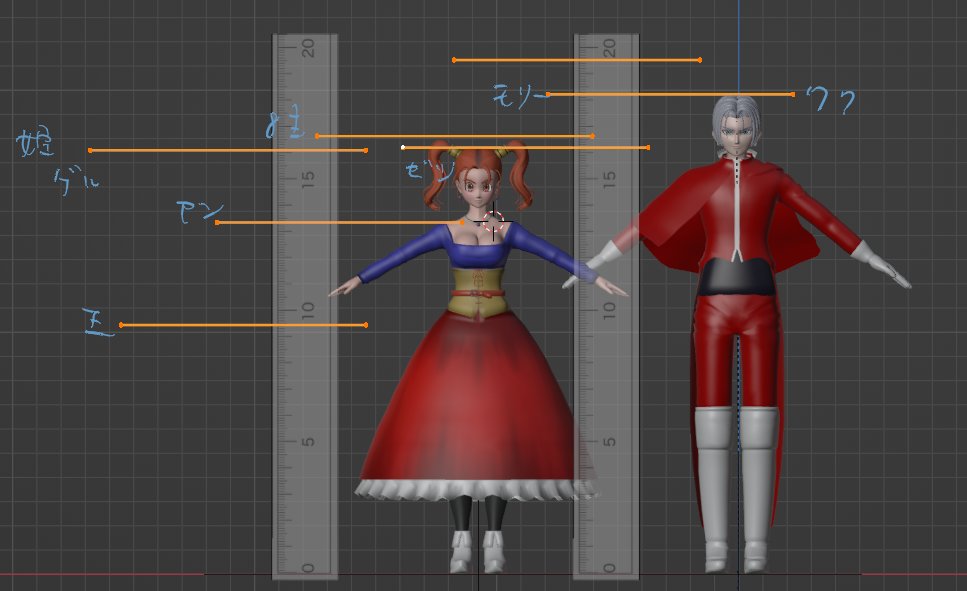The height and width of the screenshot is (591, 967).
Task: Select the right ruler reference image
Action: point(606,307)
